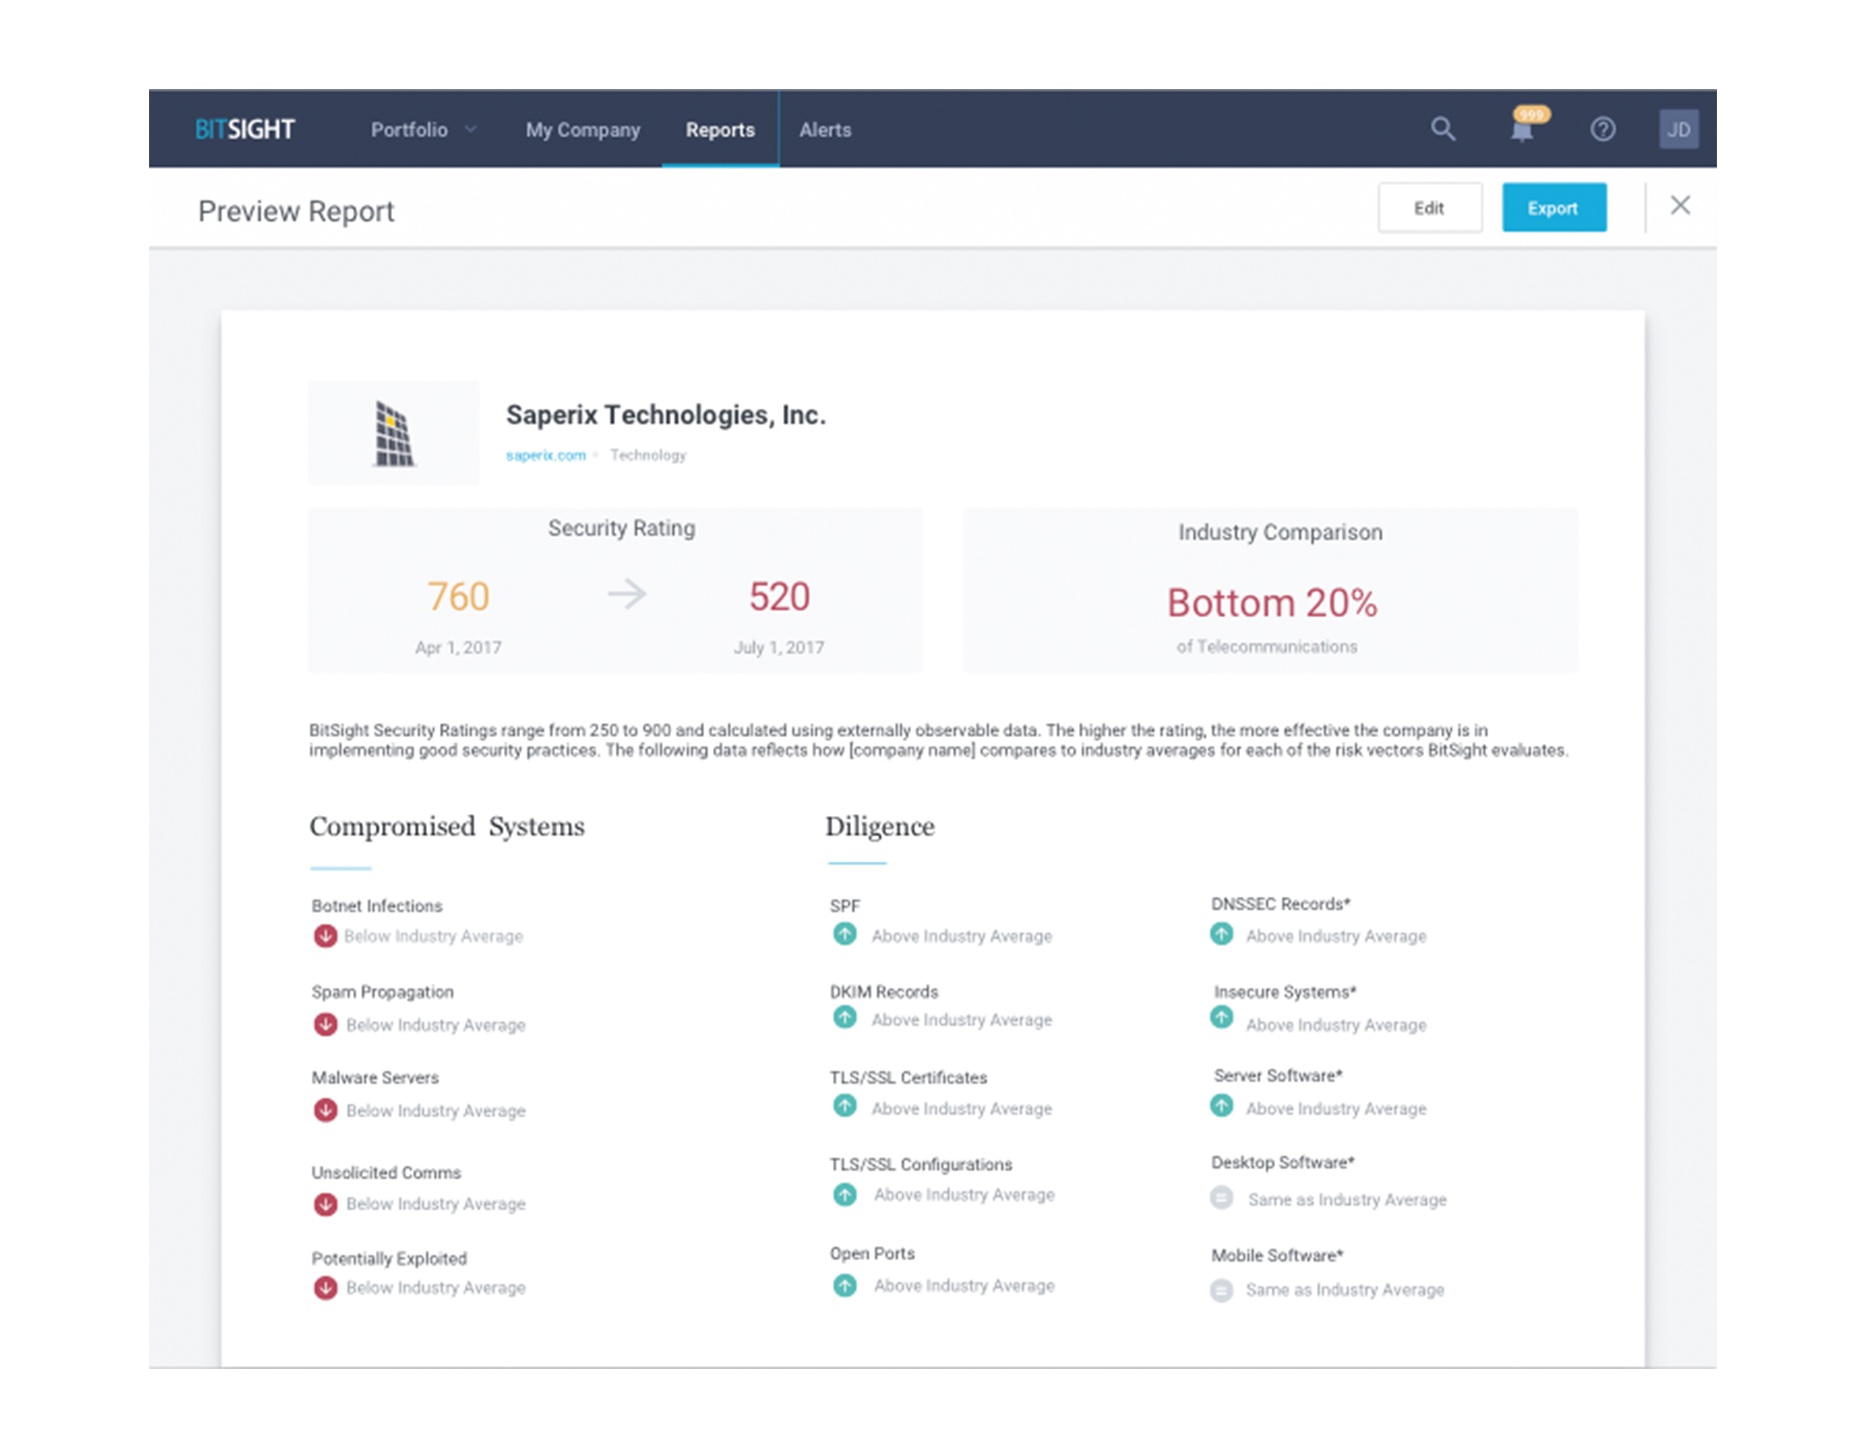
Task: Click the Server Software* label
Action: [1278, 1076]
